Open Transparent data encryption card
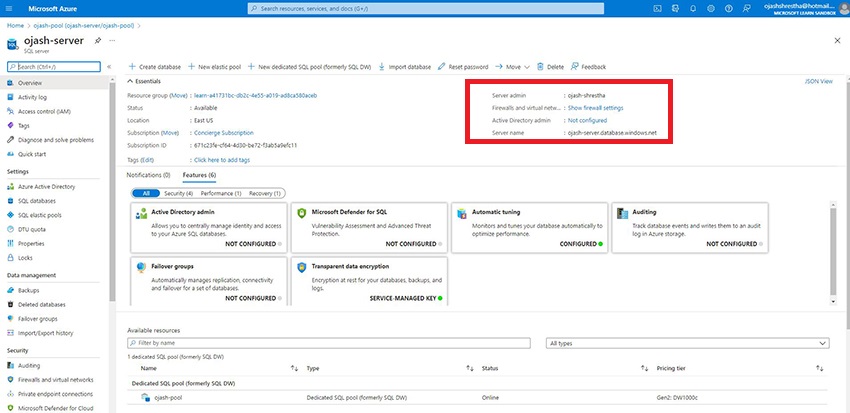This screenshot has width=850, height=413. [x=369, y=282]
